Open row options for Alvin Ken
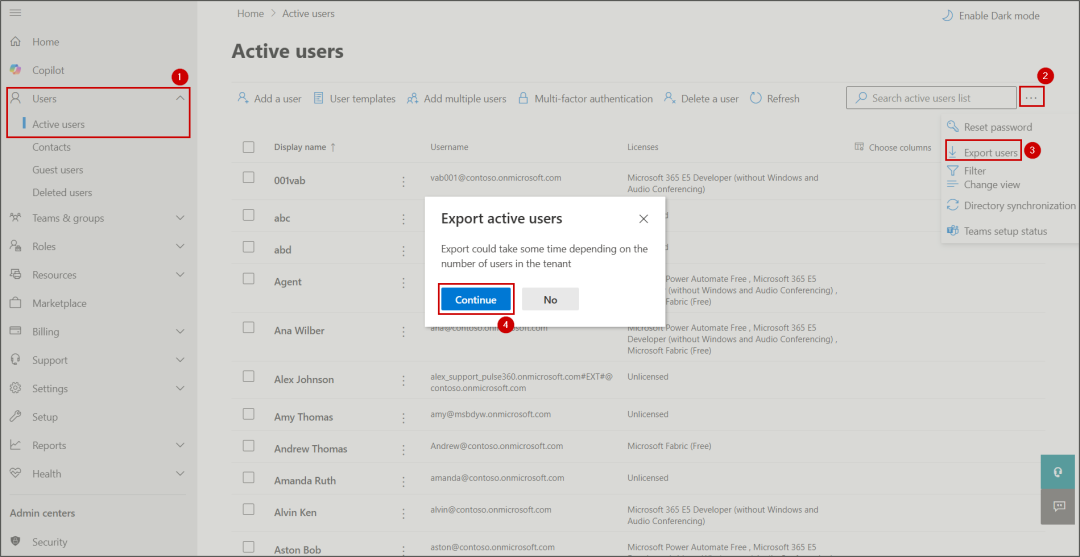 [x=404, y=513]
